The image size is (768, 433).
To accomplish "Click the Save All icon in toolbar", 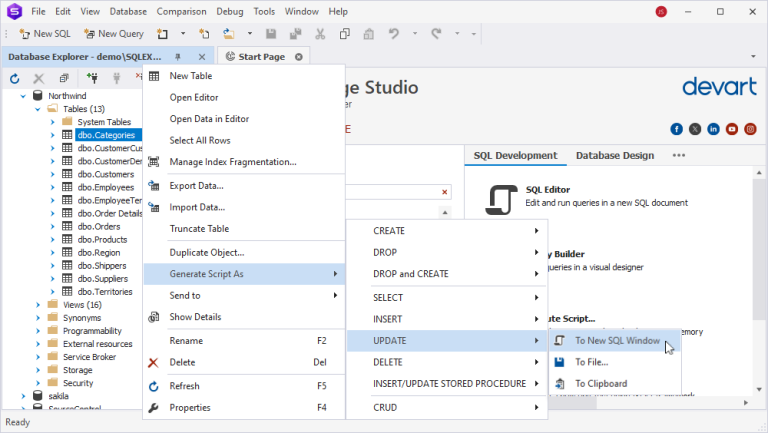I will (295, 34).
